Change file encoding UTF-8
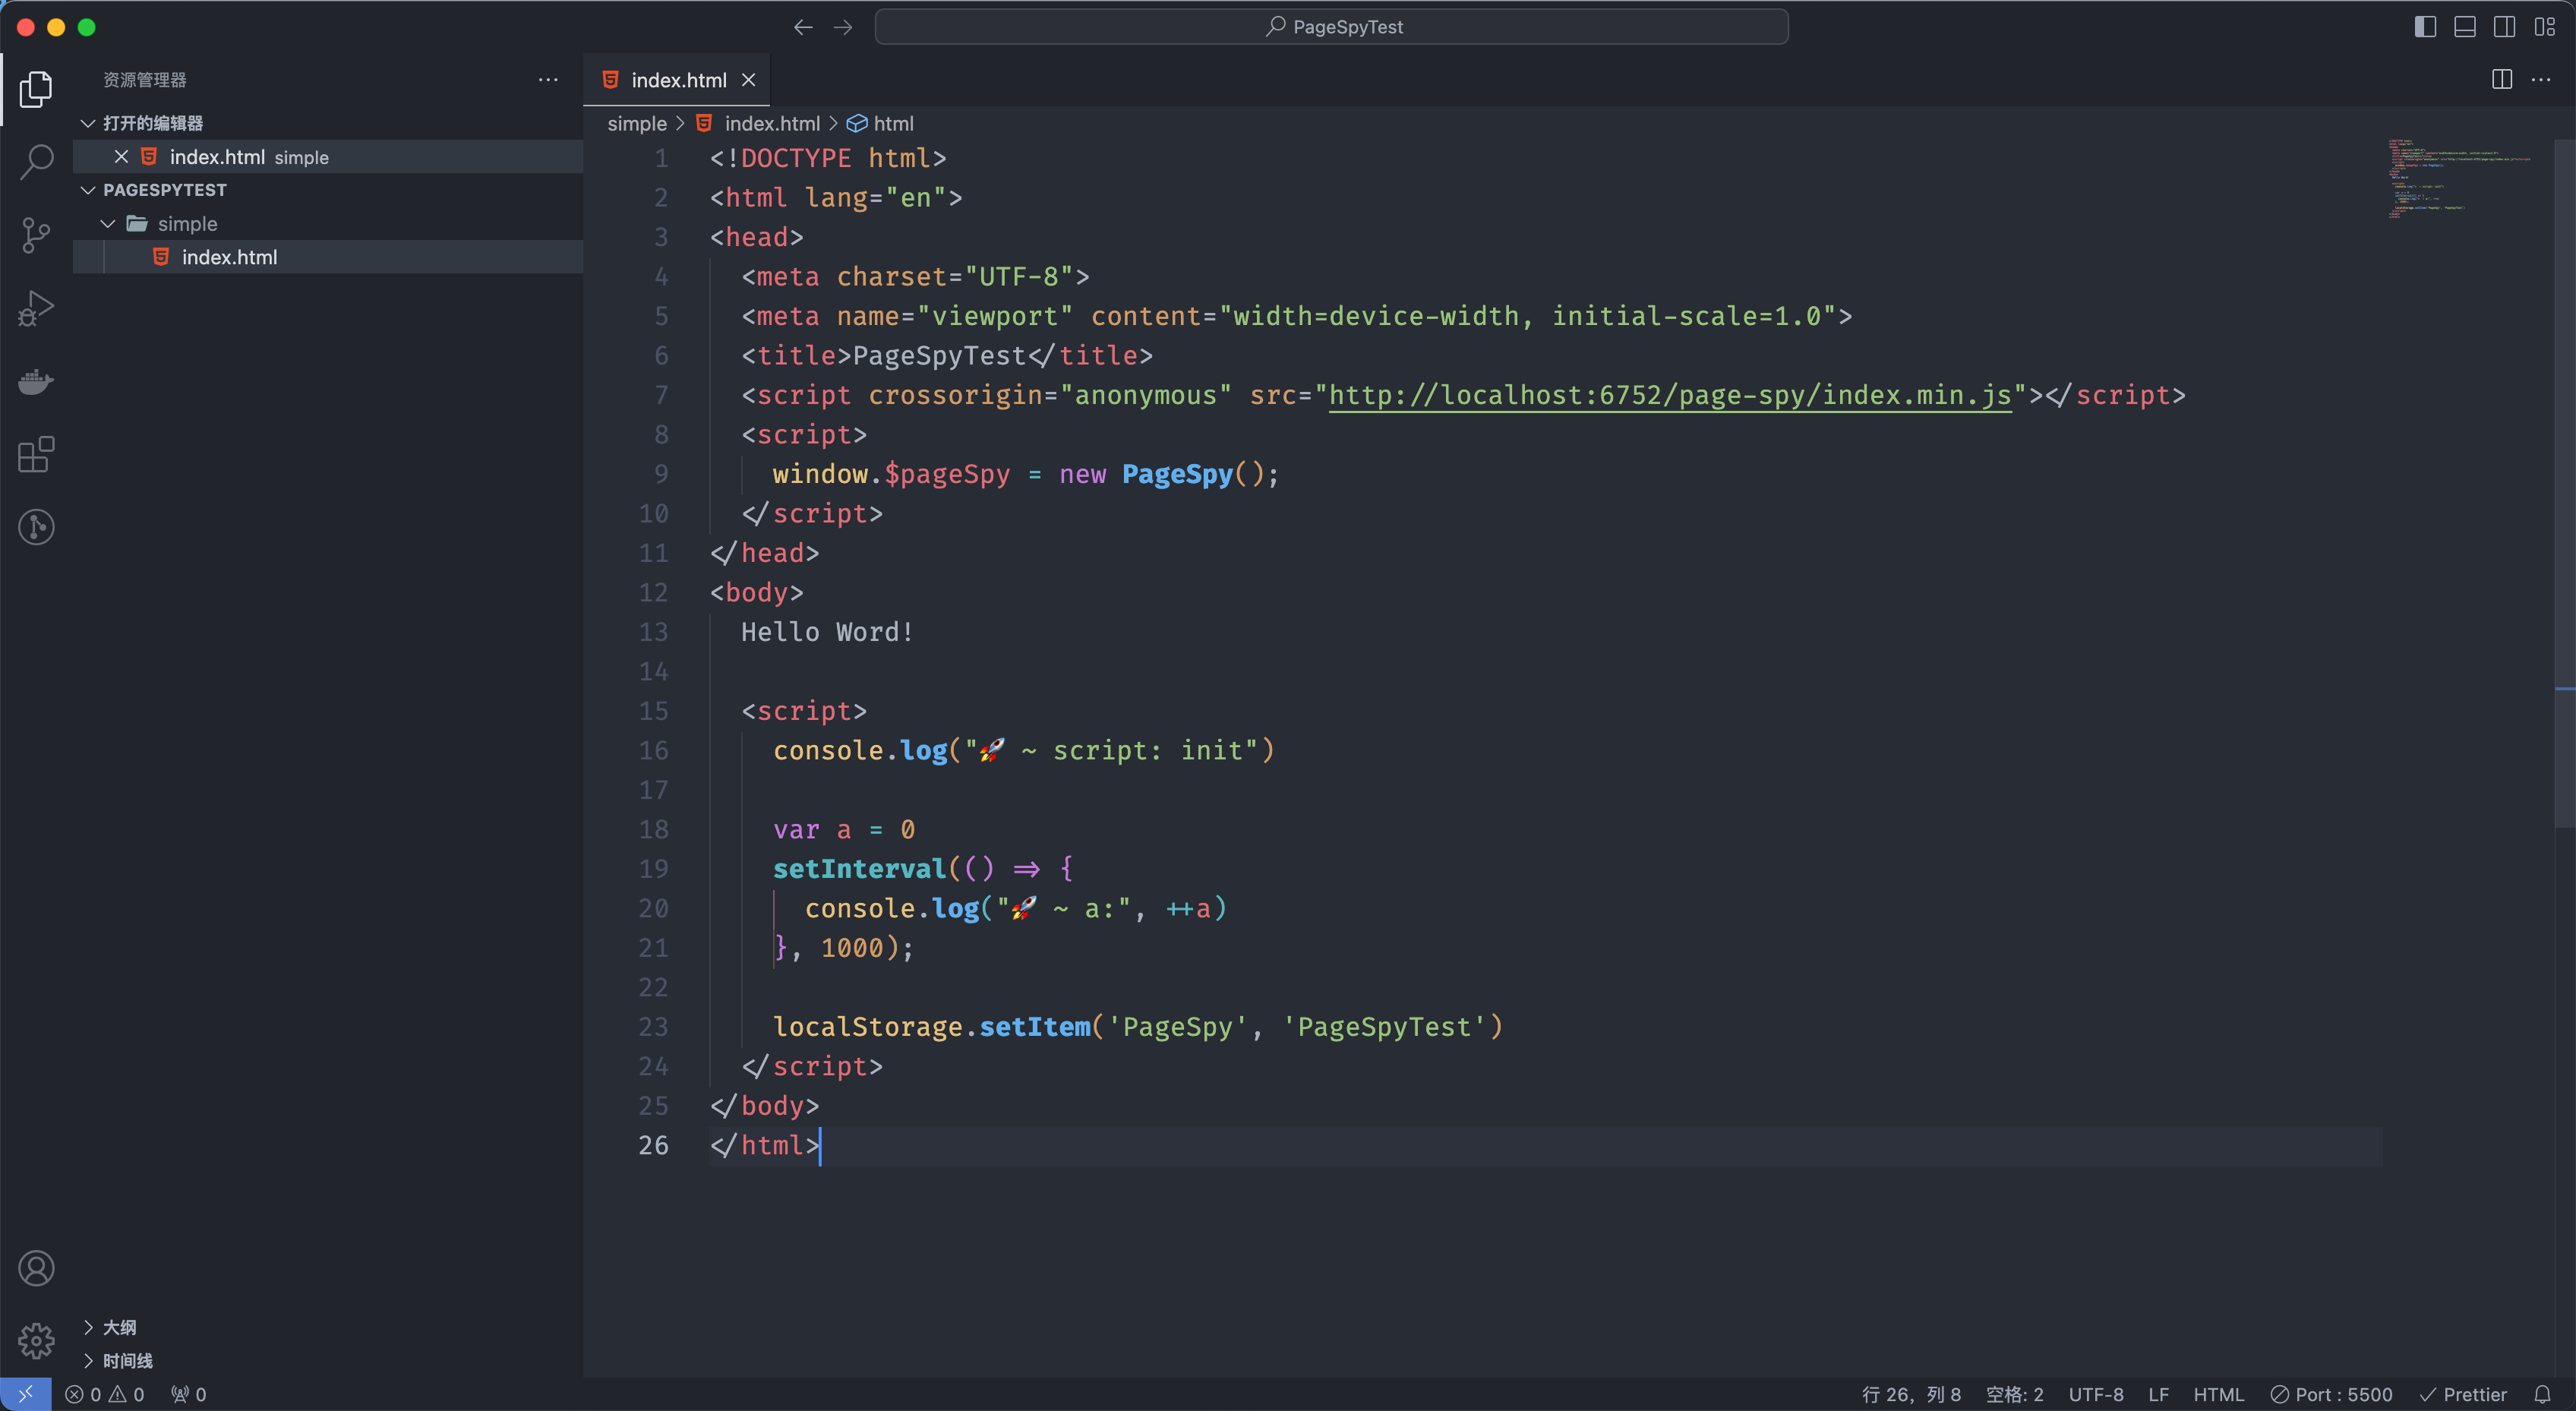The image size is (2576, 1411). pyautogui.click(x=2096, y=1394)
